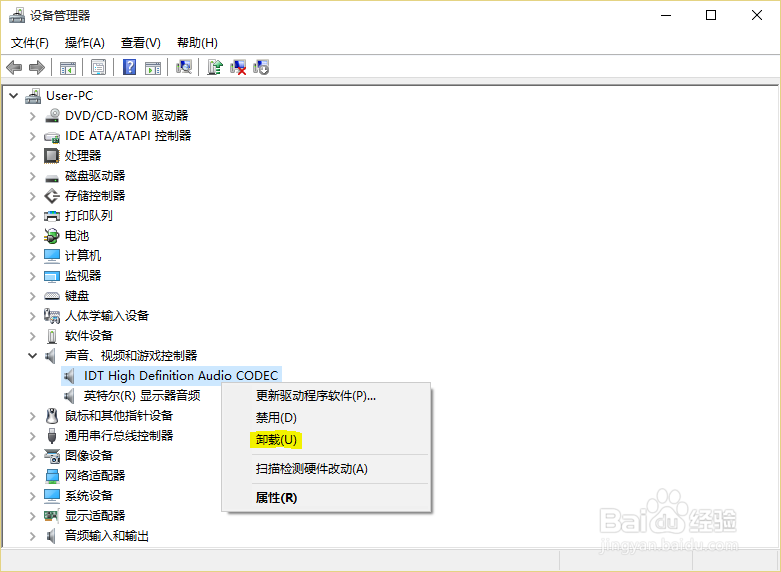The image size is (781, 572).
Task: Select the 系统设备 label text
Action: [89, 496]
